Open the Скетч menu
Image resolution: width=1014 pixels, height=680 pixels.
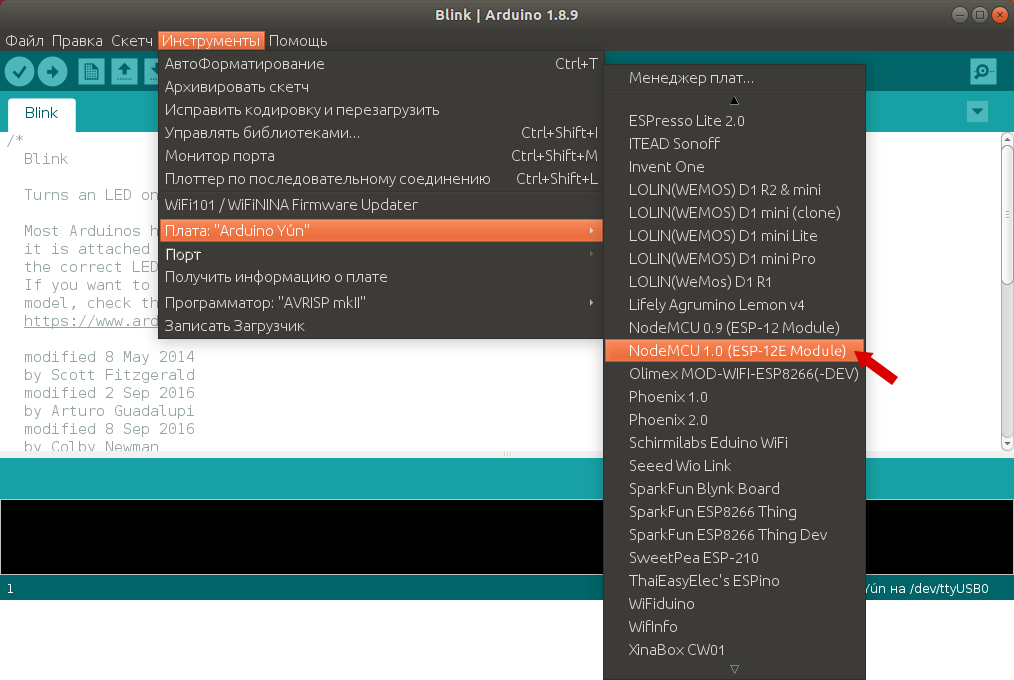(132, 41)
